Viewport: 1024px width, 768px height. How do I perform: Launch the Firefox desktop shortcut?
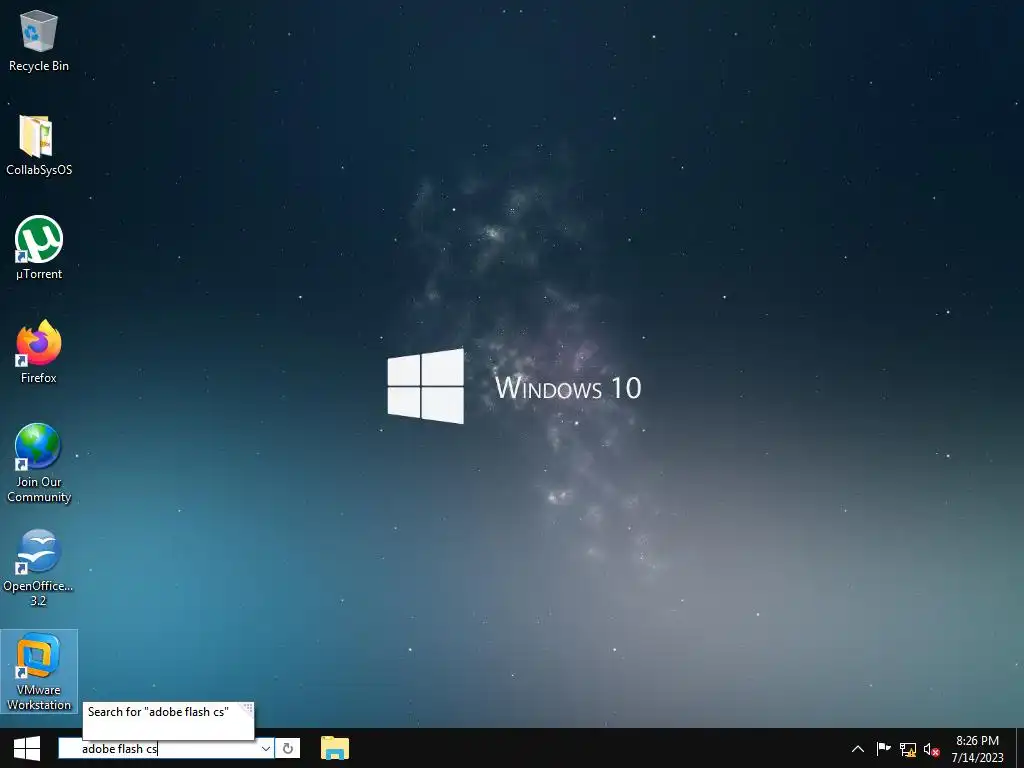(39, 351)
